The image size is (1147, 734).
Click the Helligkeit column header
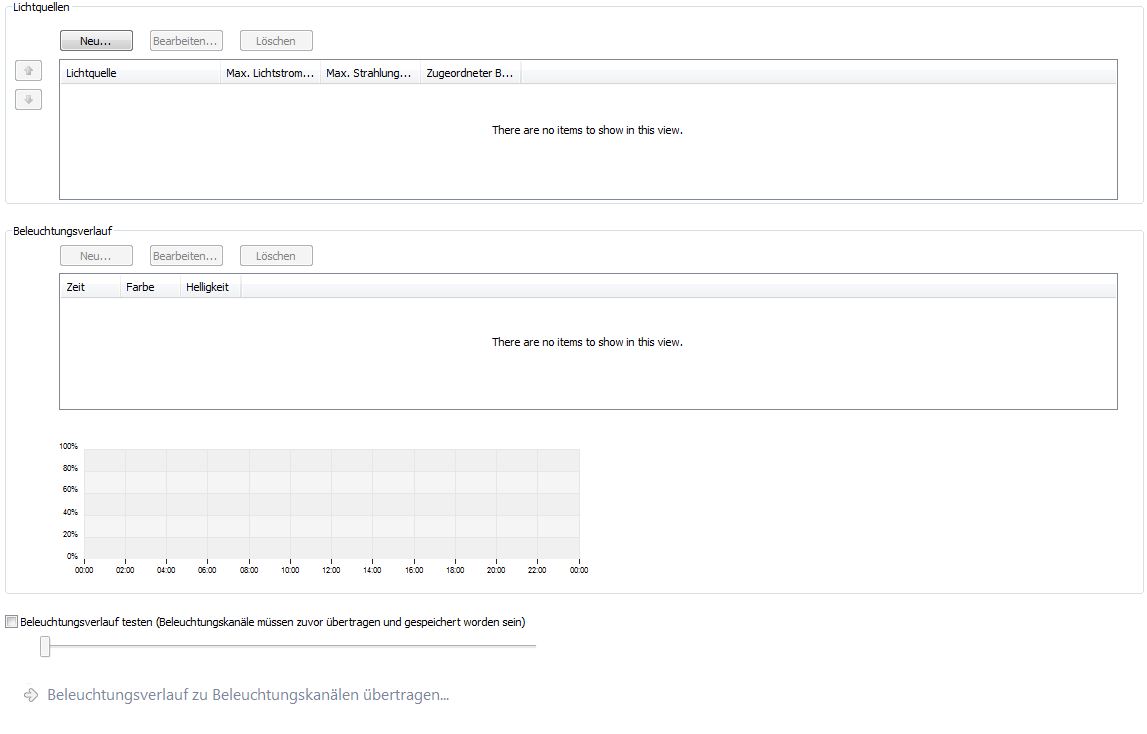pos(210,287)
